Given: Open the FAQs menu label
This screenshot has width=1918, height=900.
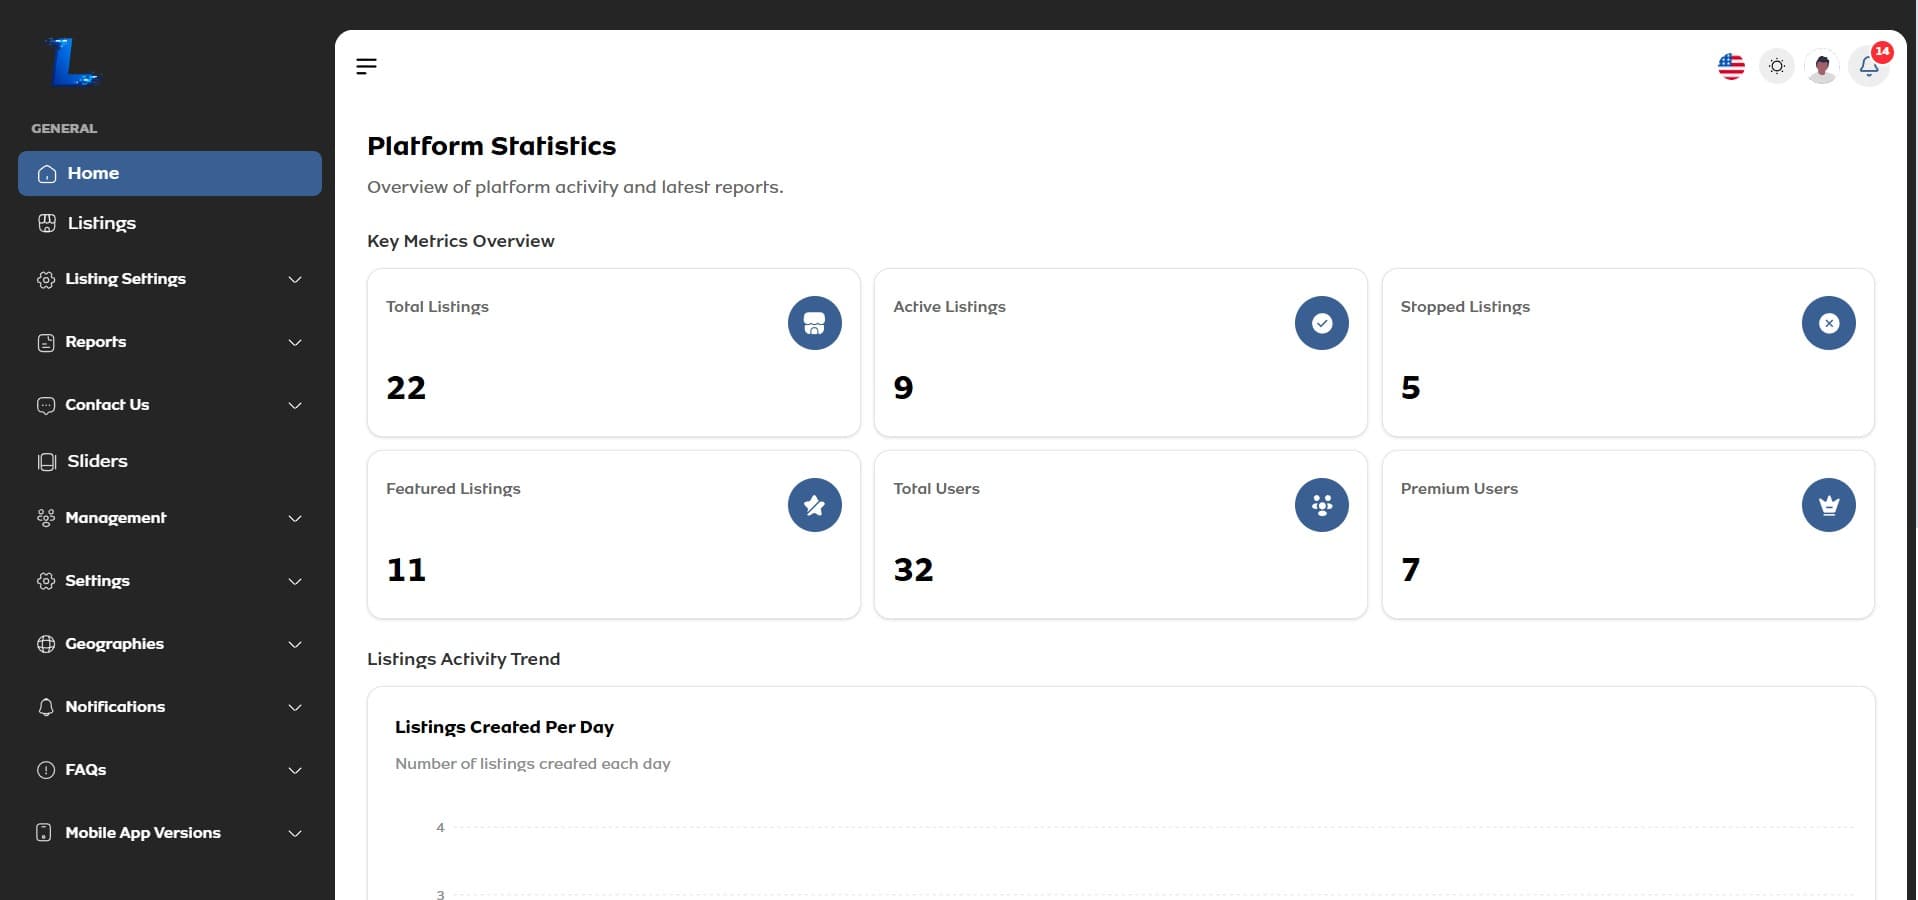Looking at the screenshot, I should tap(86, 770).
